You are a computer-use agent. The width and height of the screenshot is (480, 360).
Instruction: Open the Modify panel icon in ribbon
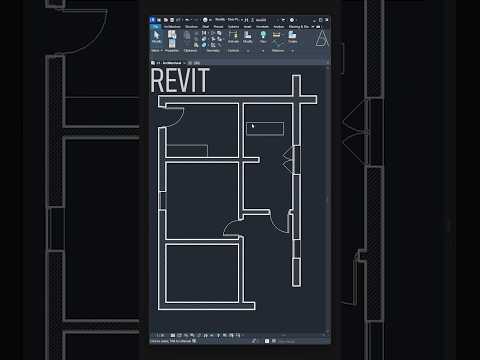click(x=247, y=36)
